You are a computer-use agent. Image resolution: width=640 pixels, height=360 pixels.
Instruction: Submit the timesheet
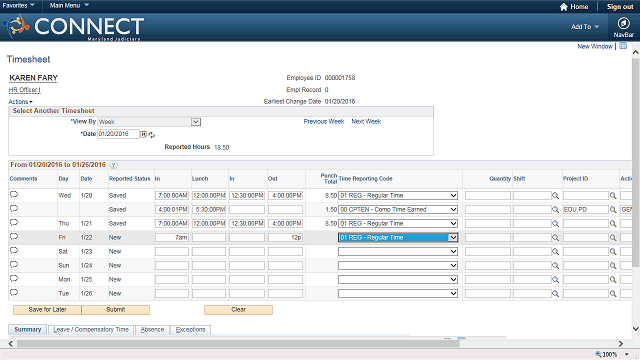coord(116,310)
